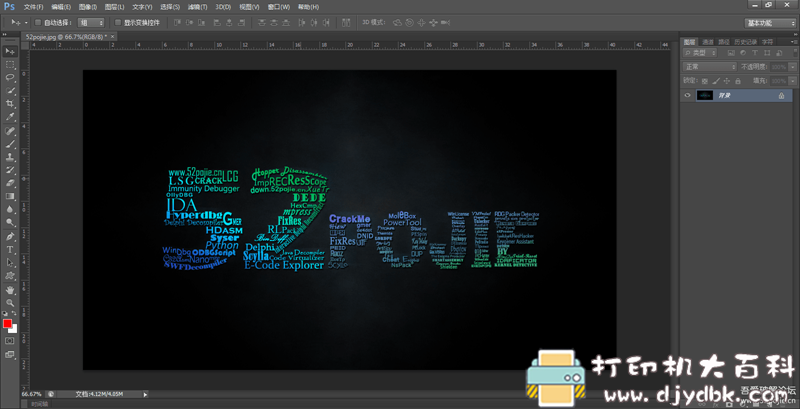
Task: Click the red foreground color swatch
Action: 7,323
